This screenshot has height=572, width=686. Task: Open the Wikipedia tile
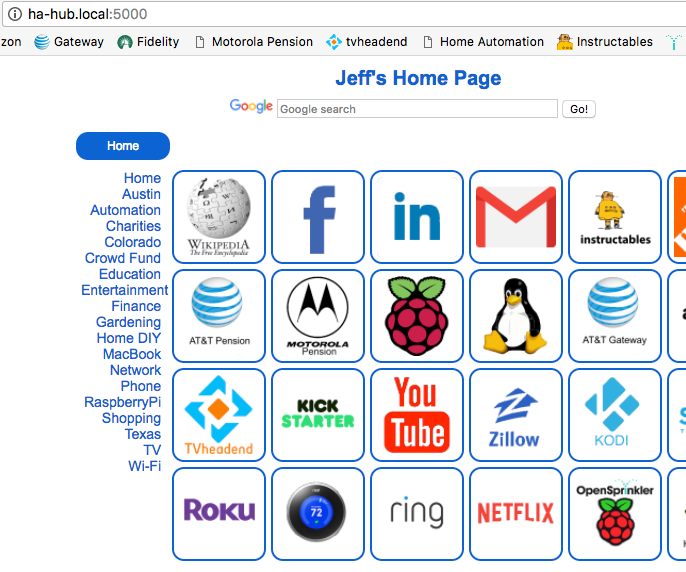tap(219, 217)
